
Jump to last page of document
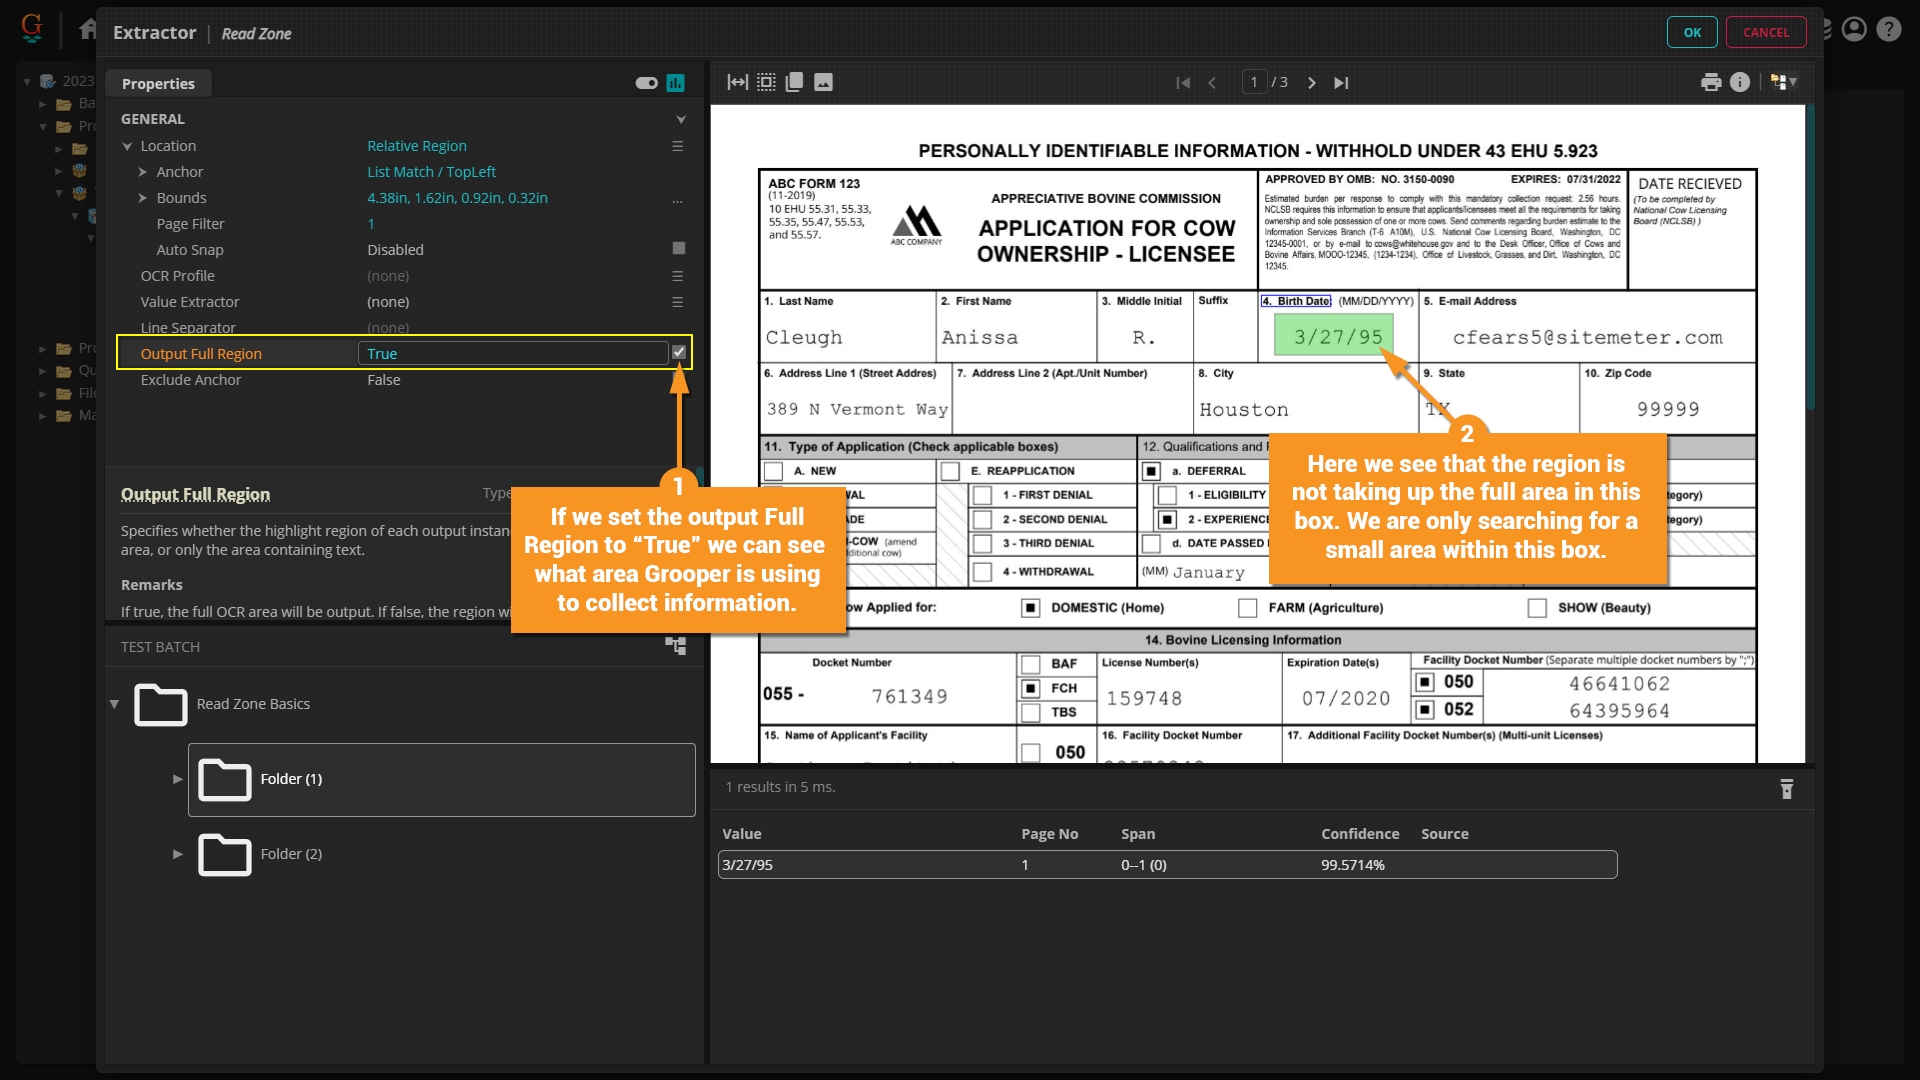tap(1341, 83)
